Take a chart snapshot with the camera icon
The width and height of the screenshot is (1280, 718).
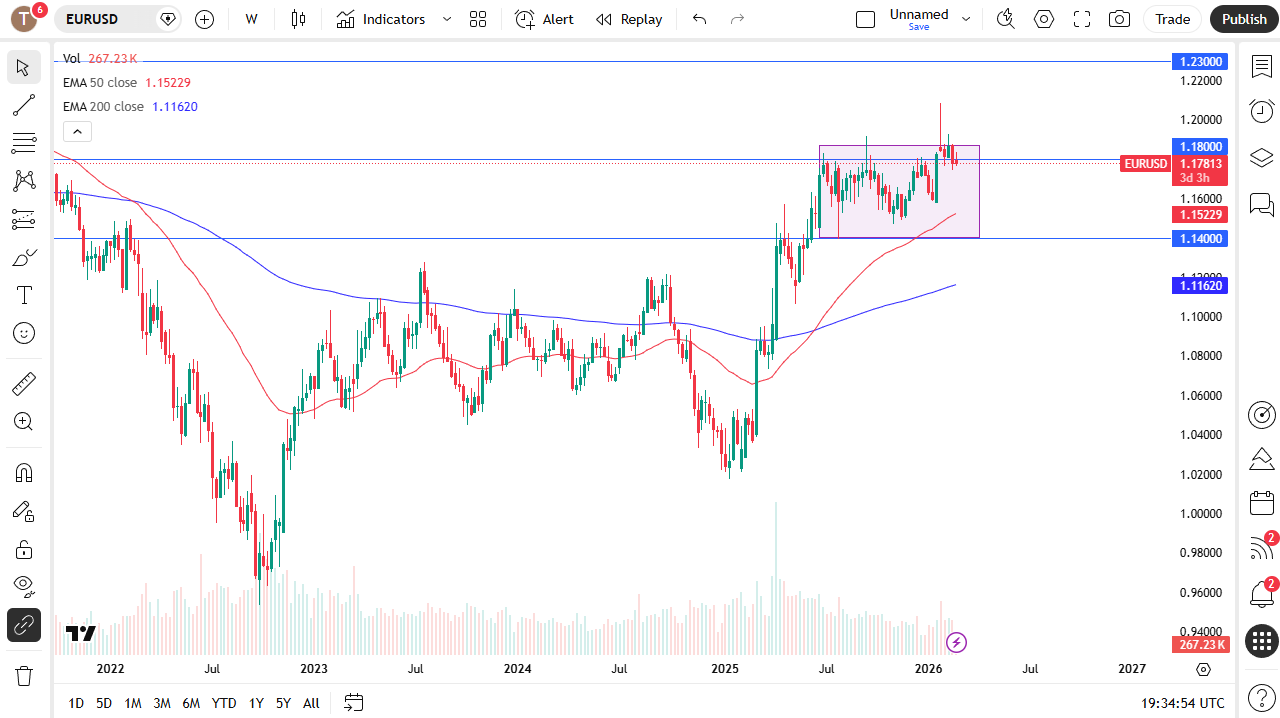pyautogui.click(x=1118, y=19)
